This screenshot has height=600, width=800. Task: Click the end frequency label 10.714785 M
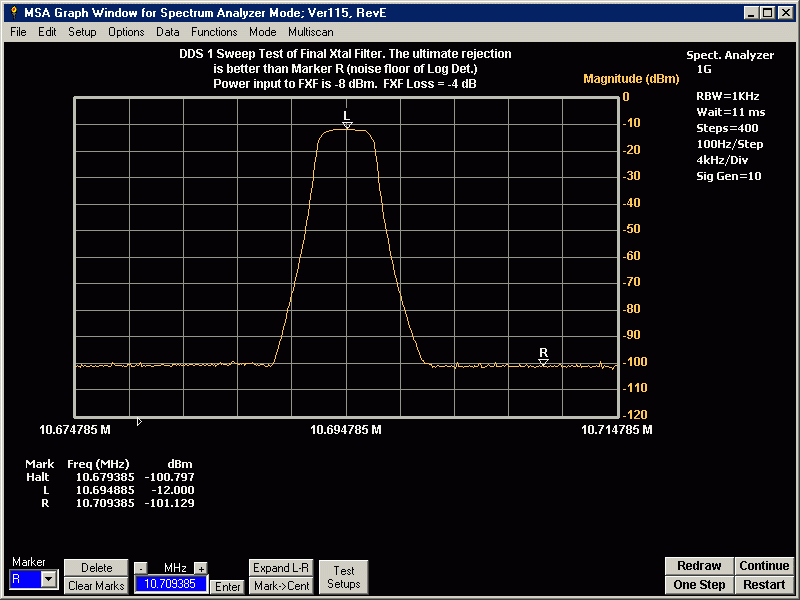pyautogui.click(x=617, y=430)
